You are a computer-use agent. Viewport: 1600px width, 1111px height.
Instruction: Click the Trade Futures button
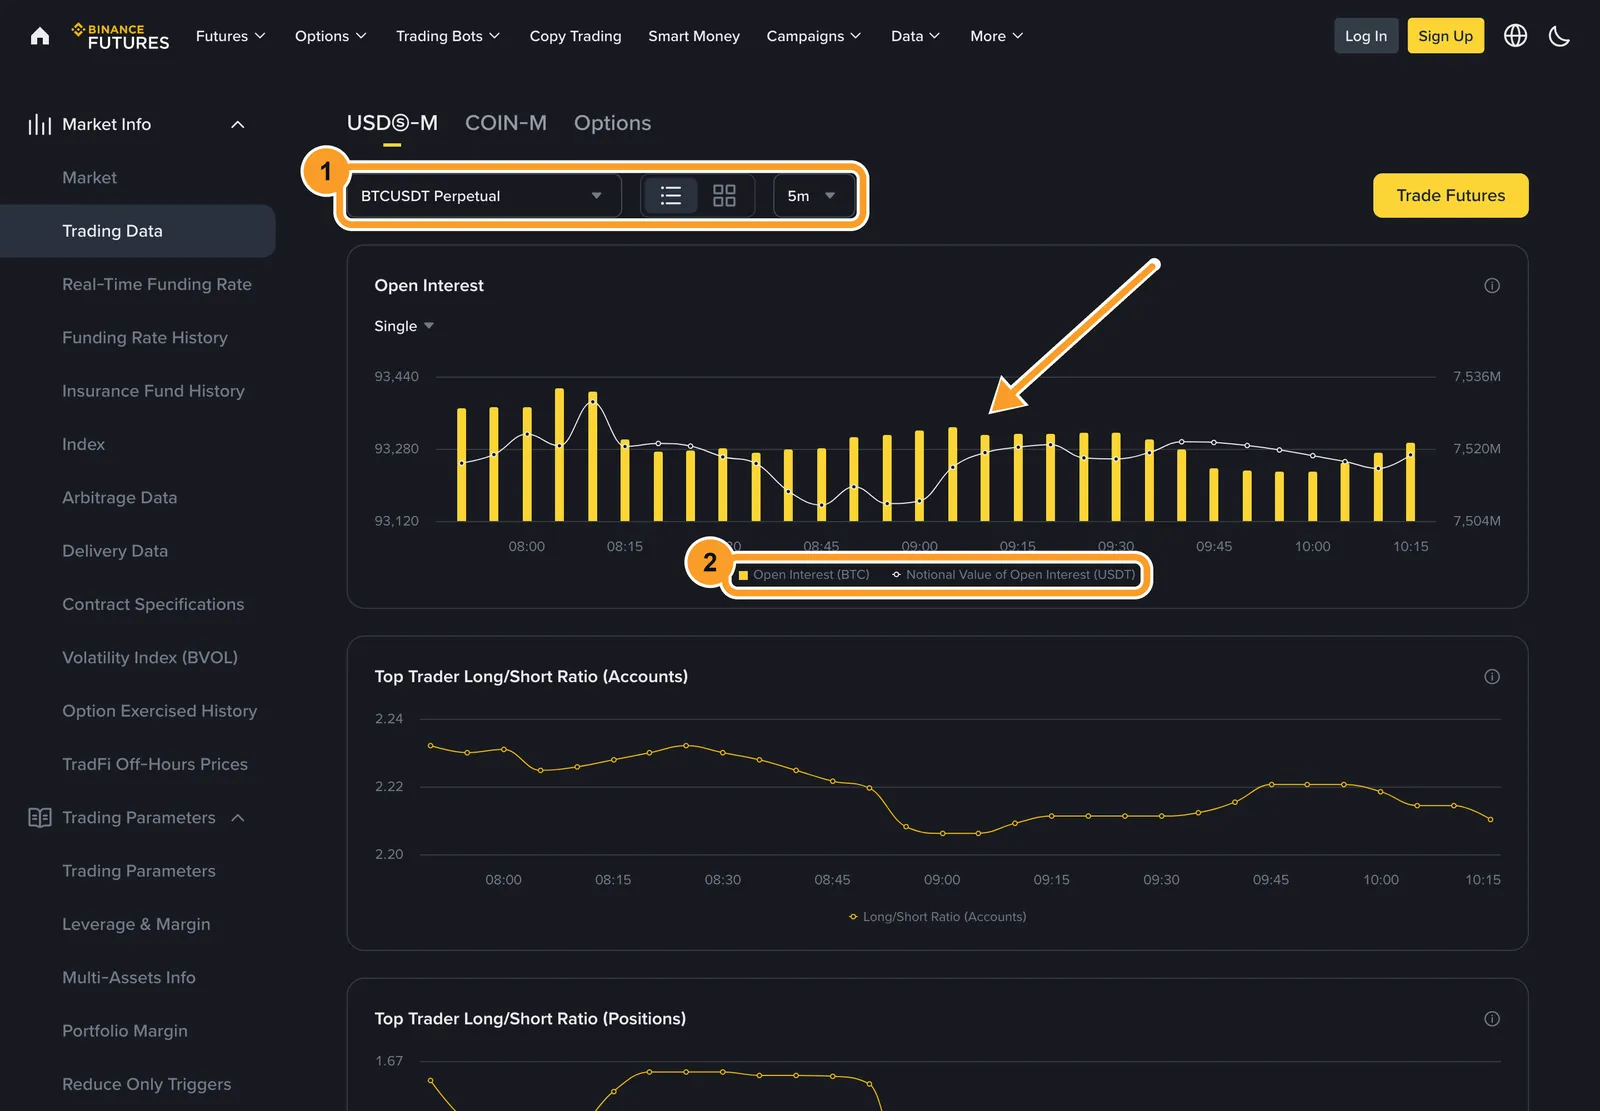pos(1450,196)
